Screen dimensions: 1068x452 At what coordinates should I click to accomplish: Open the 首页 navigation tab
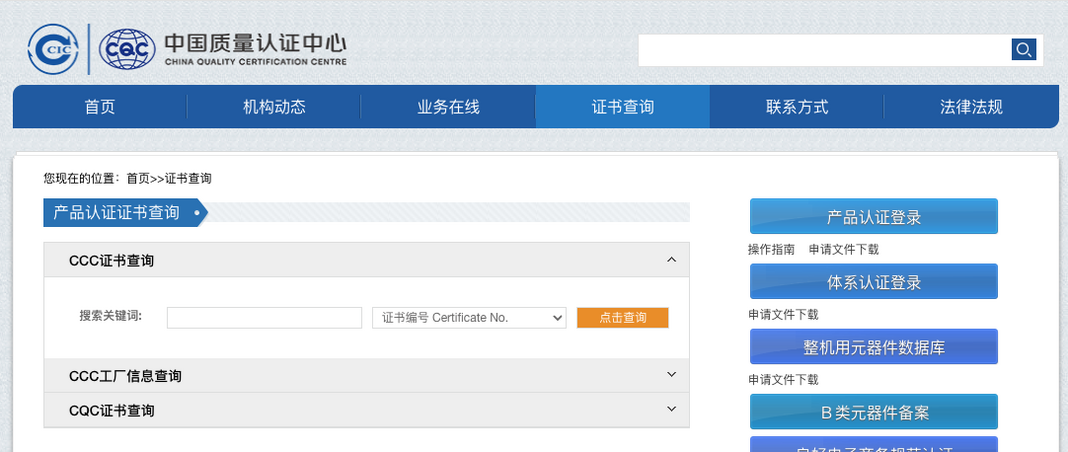pyautogui.click(x=100, y=107)
